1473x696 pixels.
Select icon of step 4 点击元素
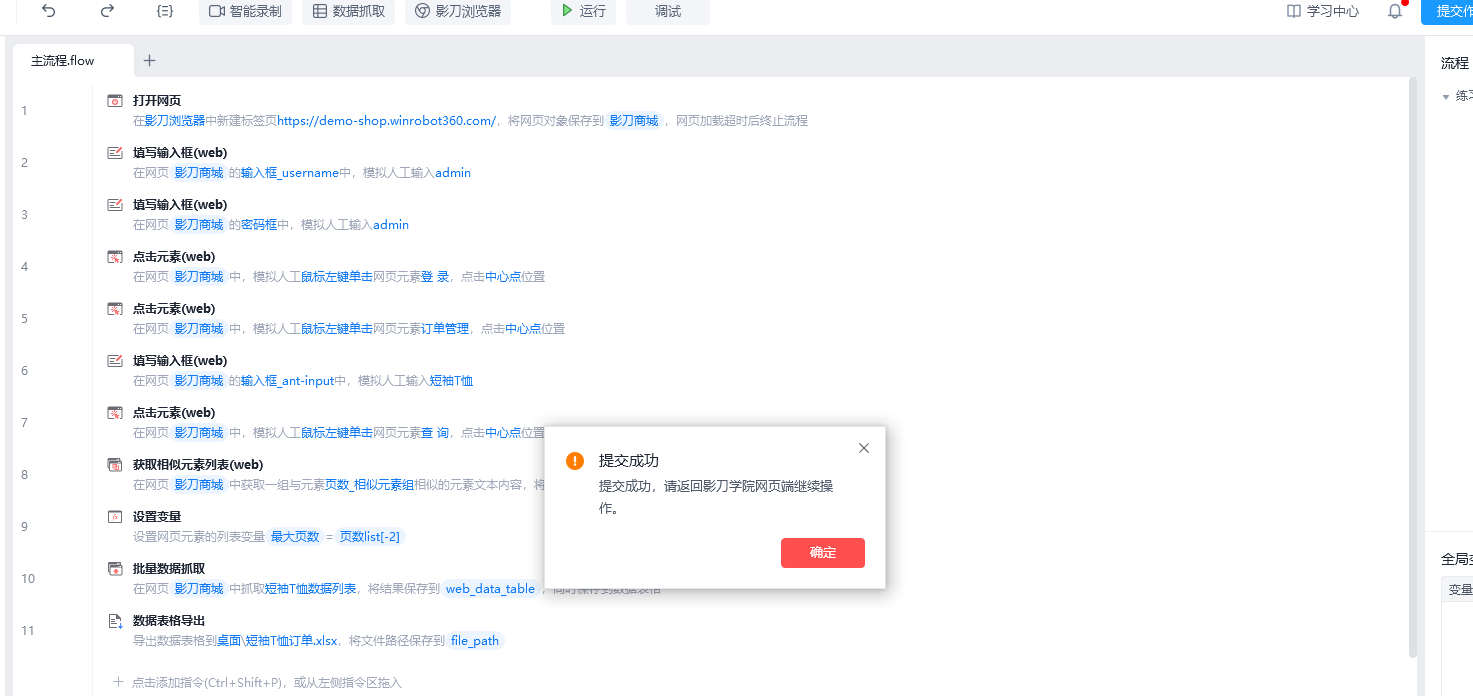[x=115, y=257]
